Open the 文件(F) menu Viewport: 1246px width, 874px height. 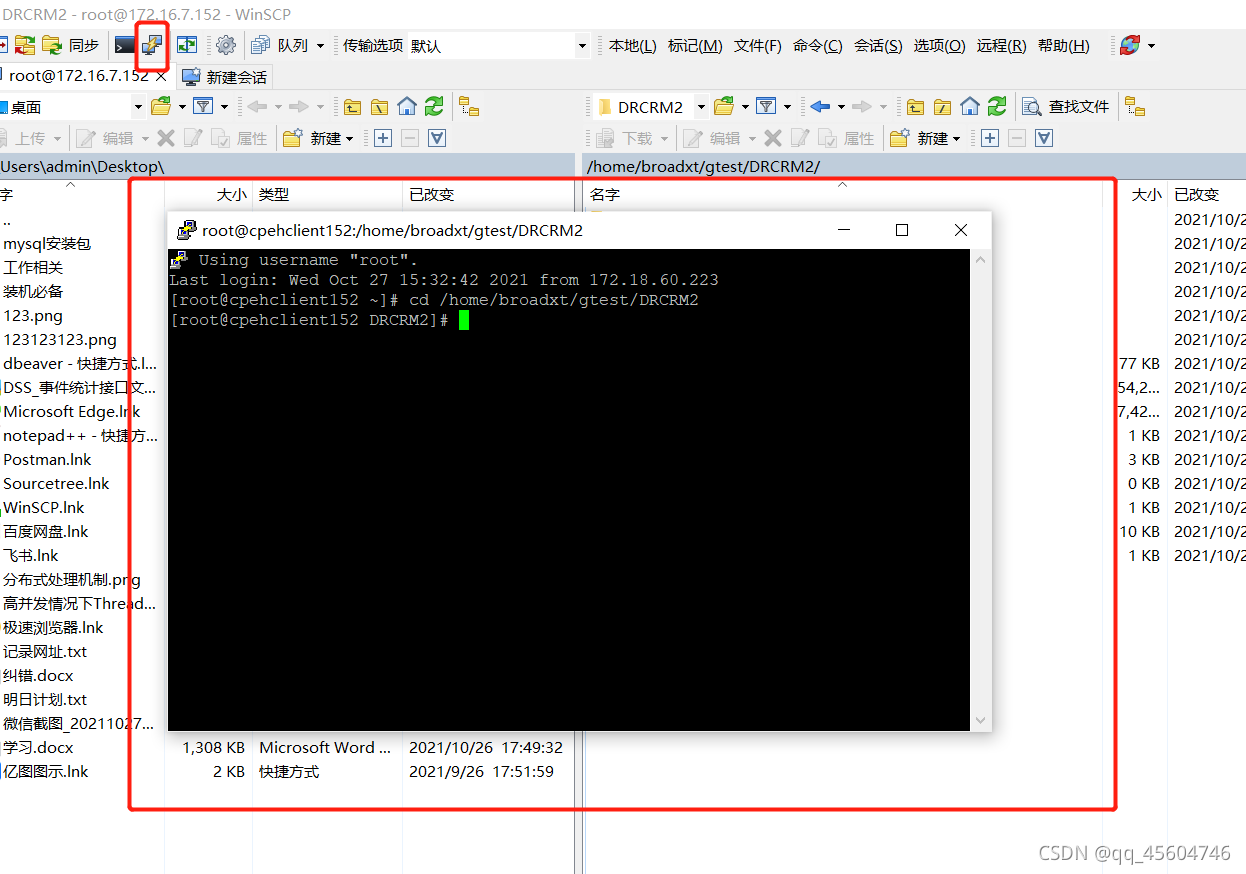point(757,45)
